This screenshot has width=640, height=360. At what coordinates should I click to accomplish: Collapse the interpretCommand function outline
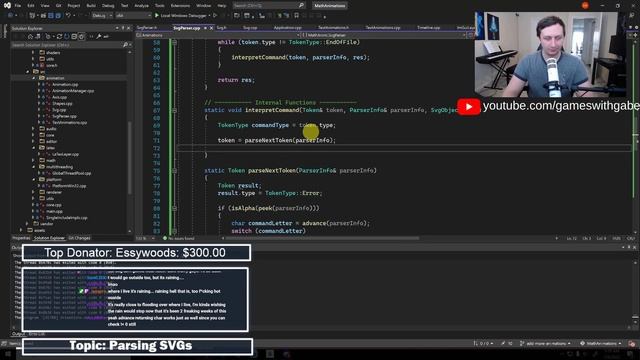click(x=174, y=110)
